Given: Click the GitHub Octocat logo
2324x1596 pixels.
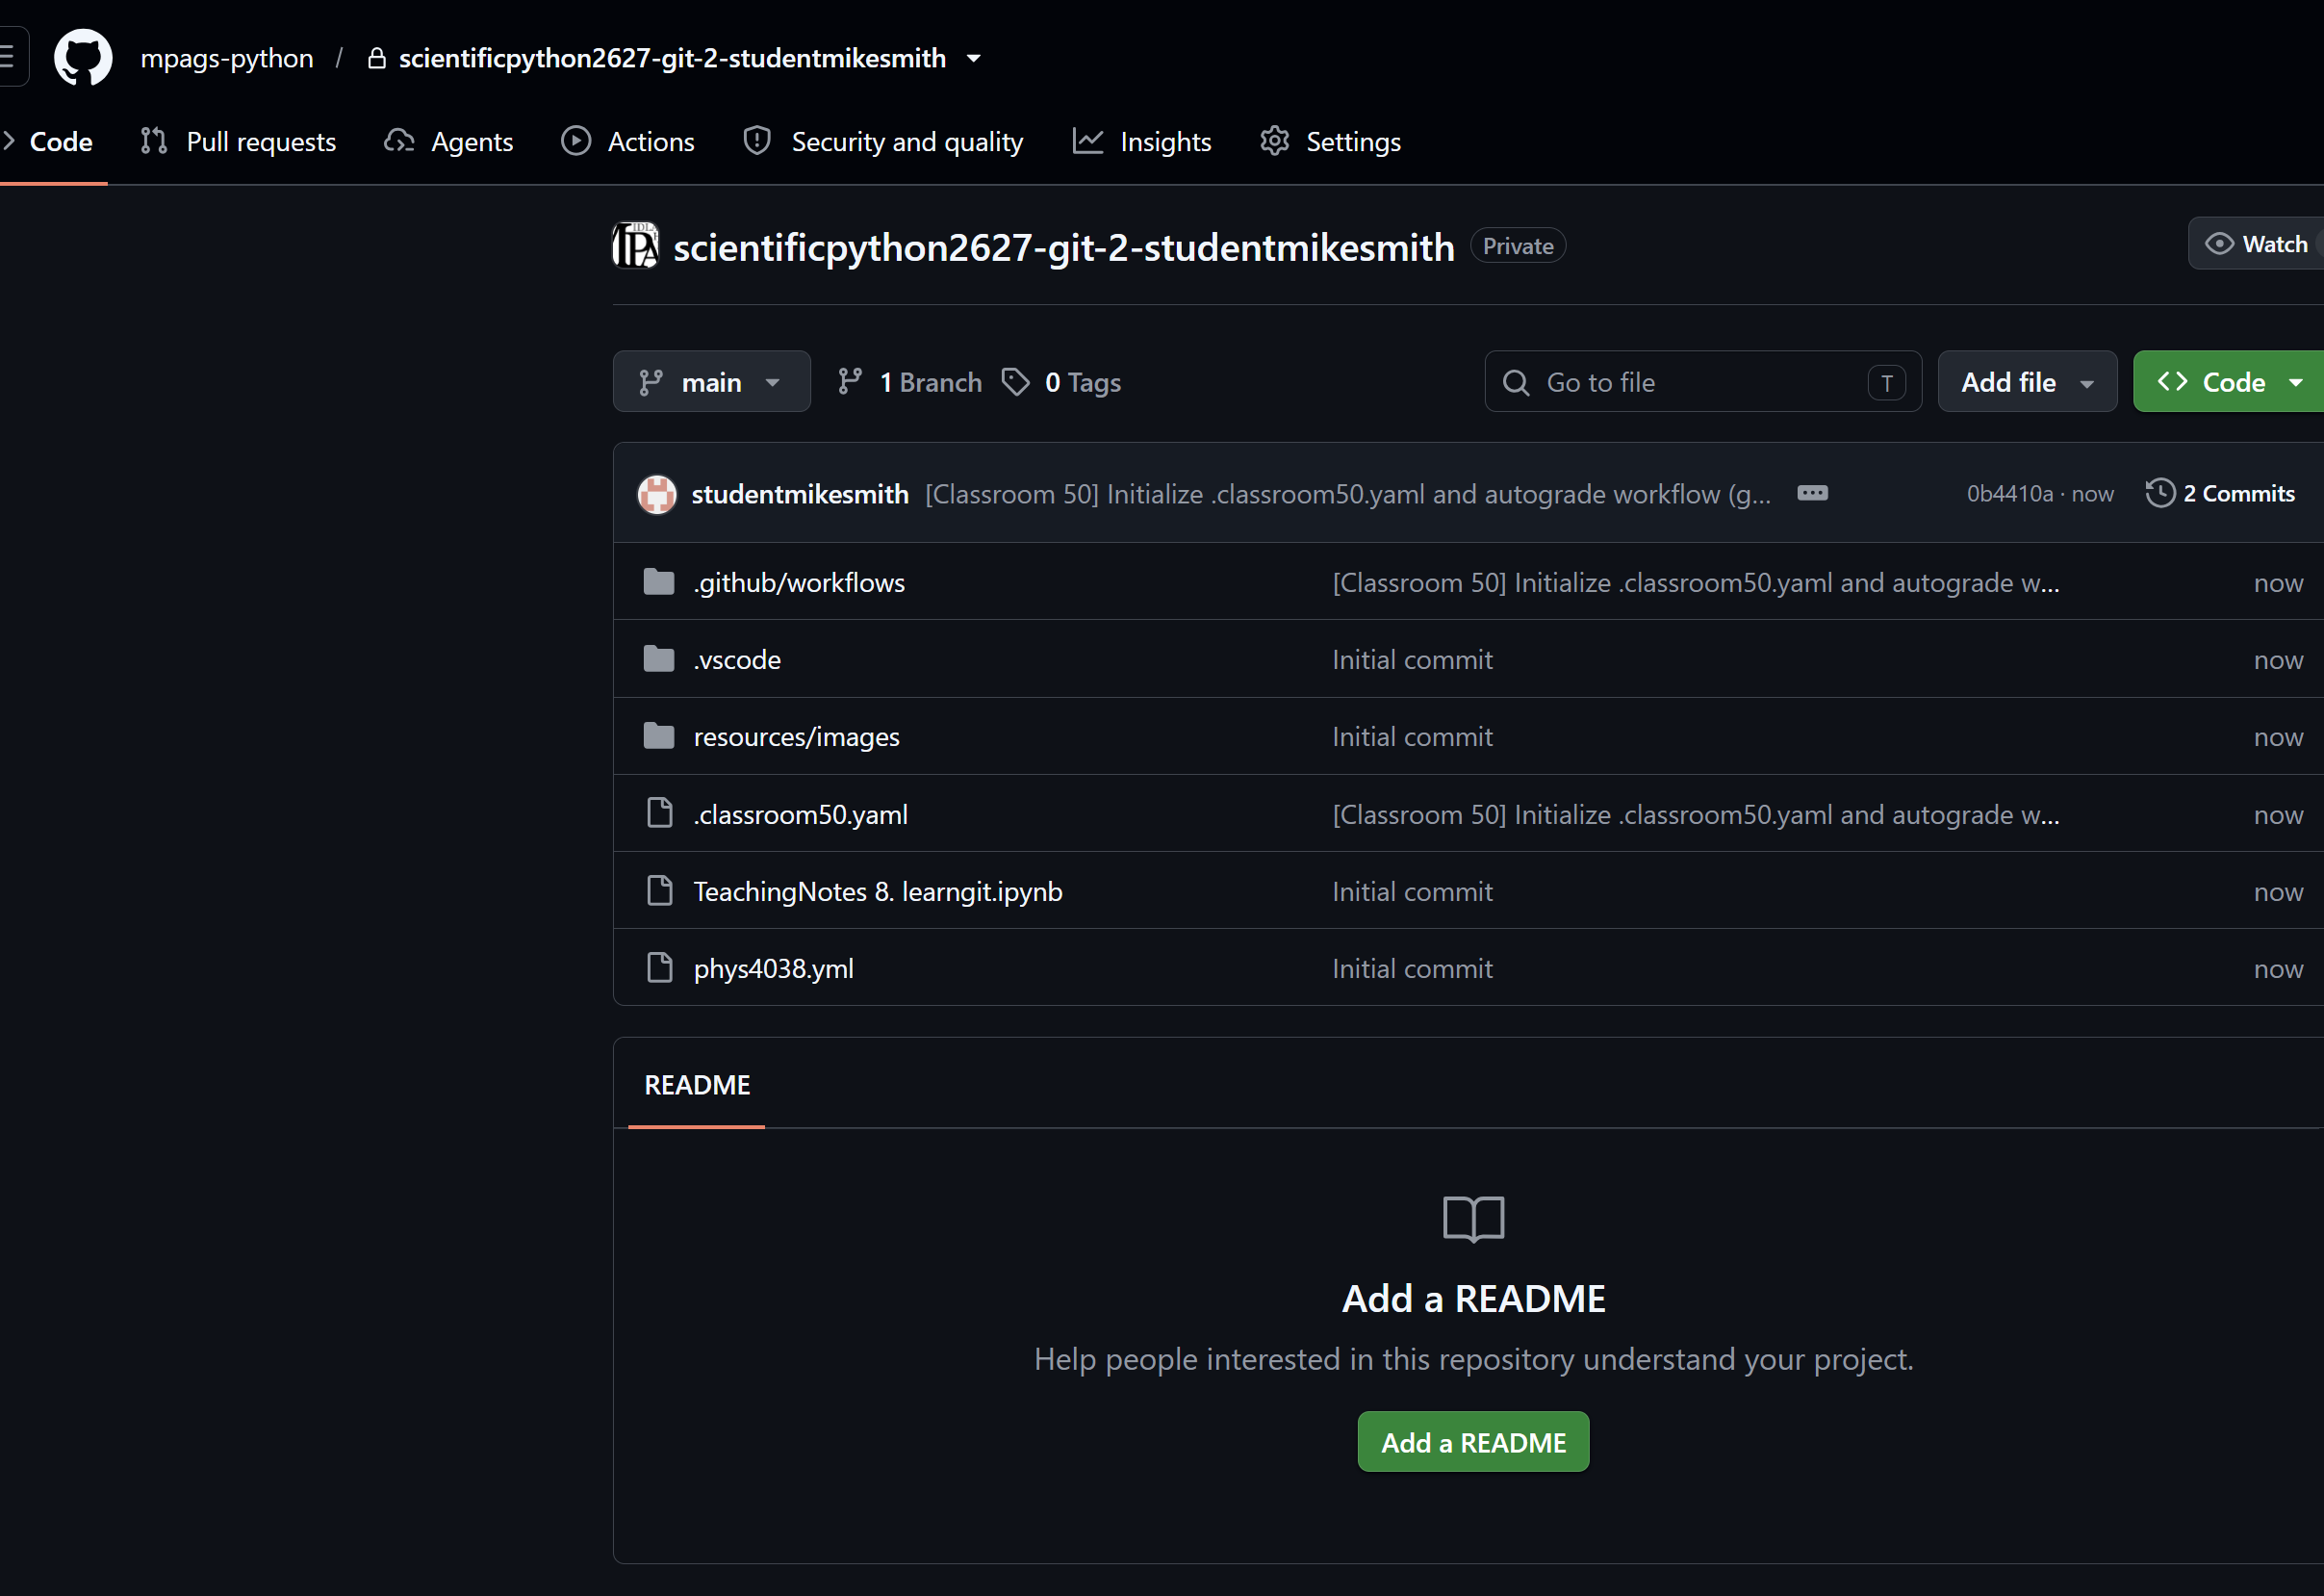Looking at the screenshot, I should tap(83, 58).
